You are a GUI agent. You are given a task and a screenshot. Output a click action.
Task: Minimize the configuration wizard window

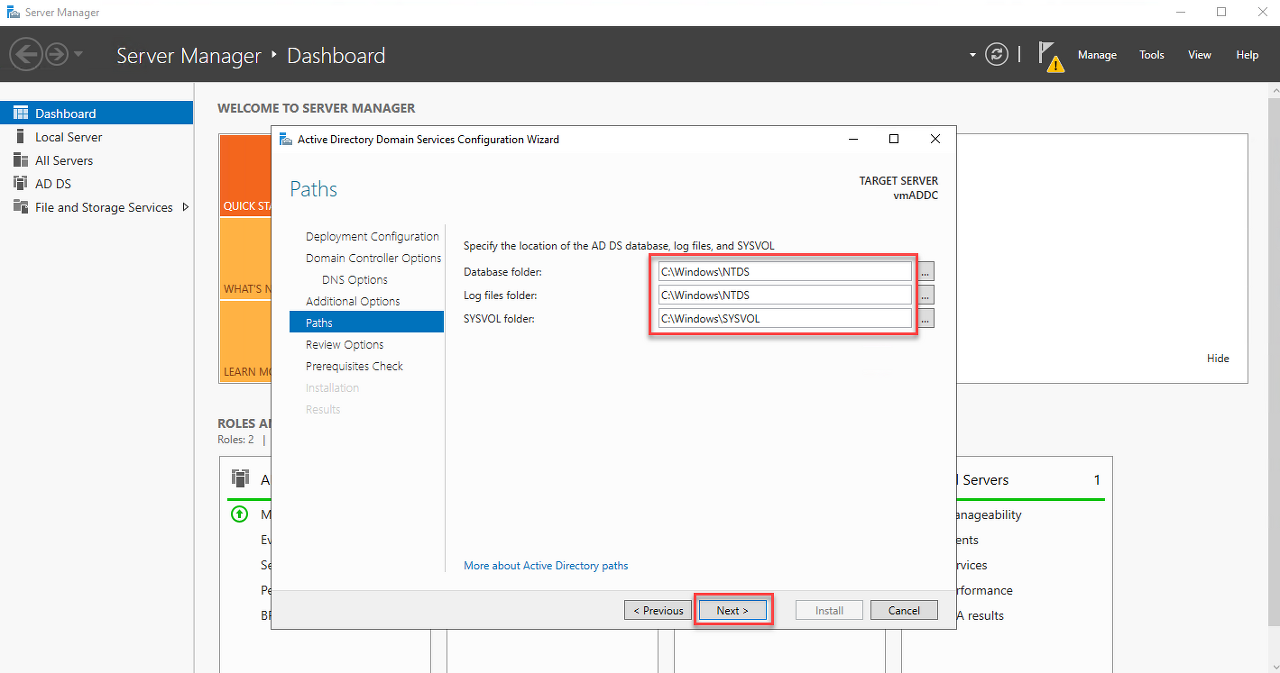(853, 139)
